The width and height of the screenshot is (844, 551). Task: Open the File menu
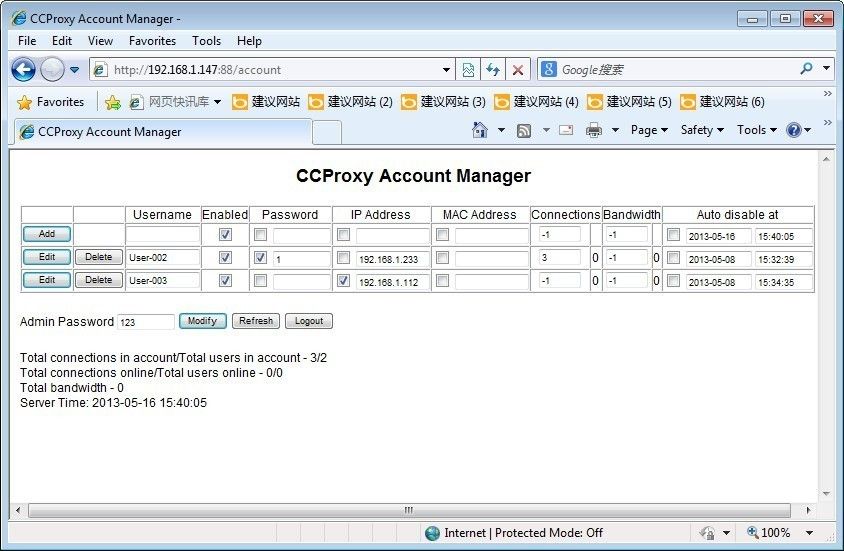coord(27,41)
